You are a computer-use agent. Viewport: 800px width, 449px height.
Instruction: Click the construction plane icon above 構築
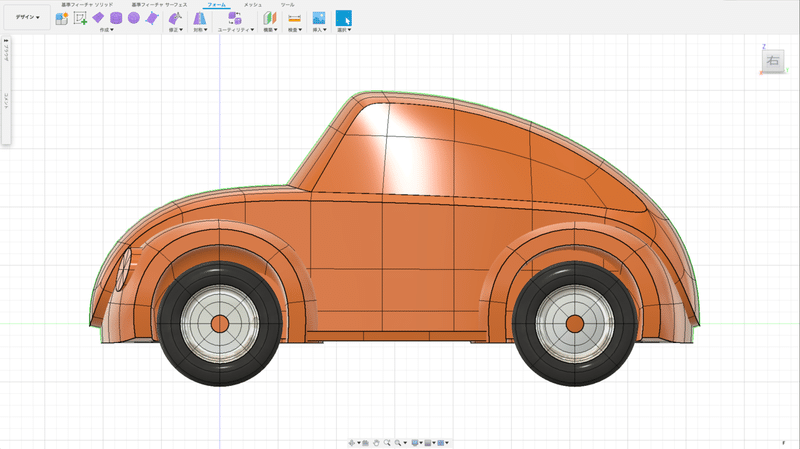269,18
